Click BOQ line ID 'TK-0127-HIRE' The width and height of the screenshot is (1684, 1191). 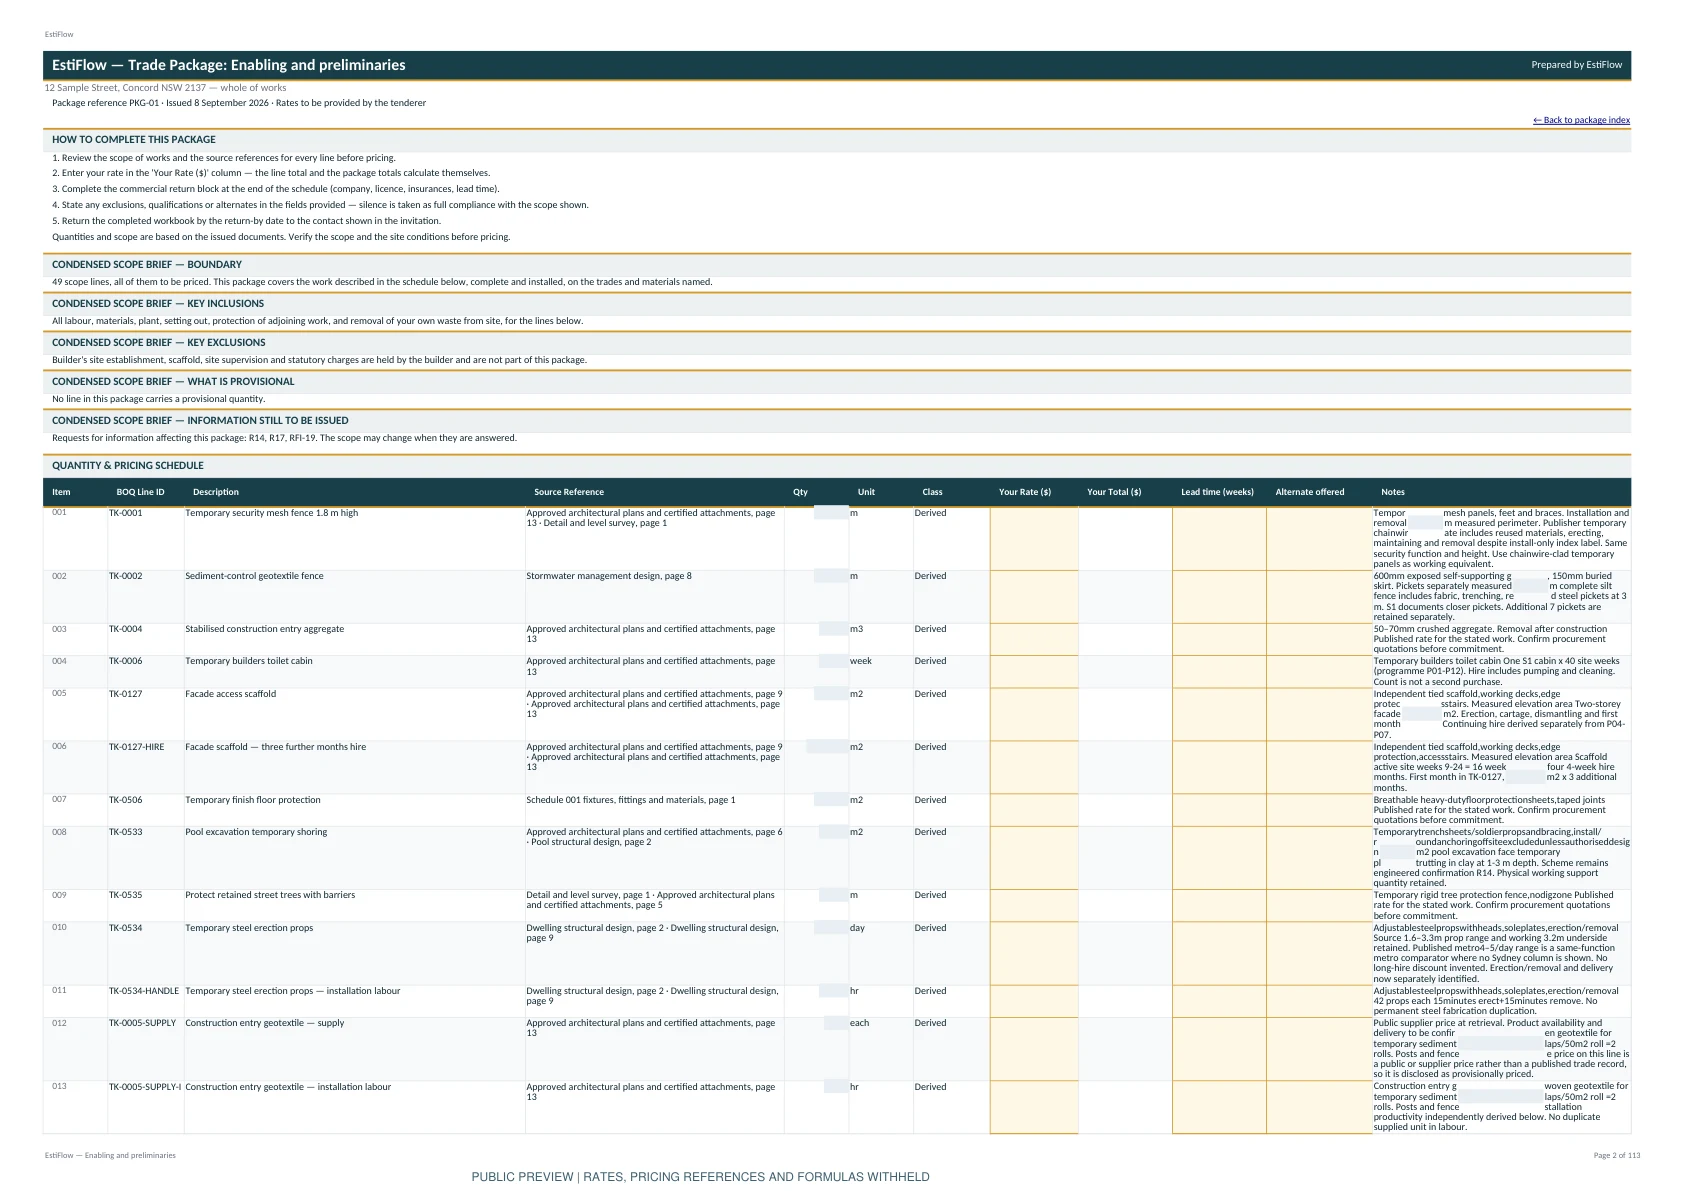[137, 747]
